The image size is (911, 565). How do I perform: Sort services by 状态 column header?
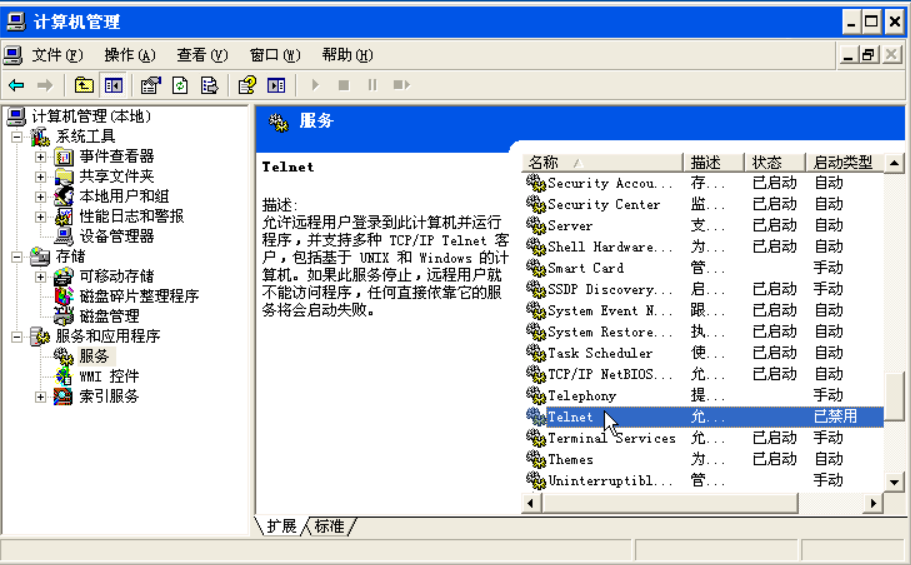click(774, 162)
